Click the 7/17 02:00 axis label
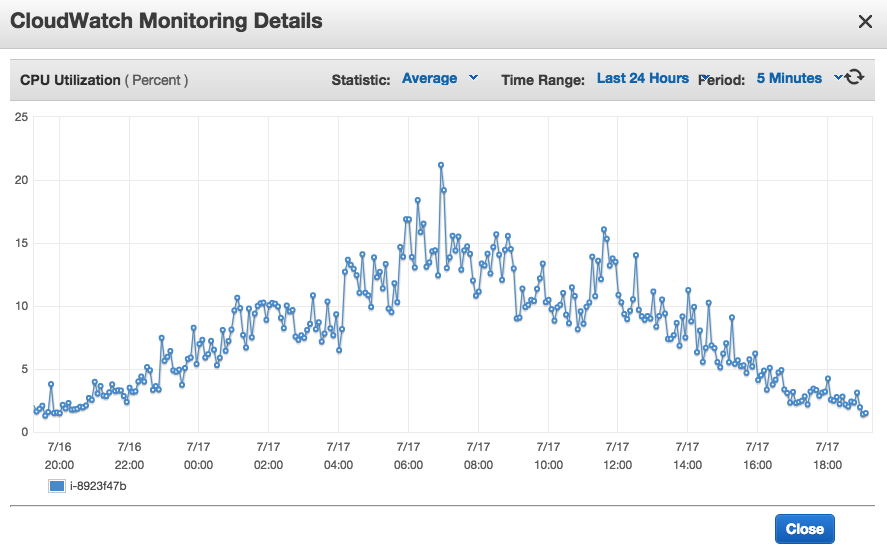This screenshot has width=887, height=553. (268, 456)
